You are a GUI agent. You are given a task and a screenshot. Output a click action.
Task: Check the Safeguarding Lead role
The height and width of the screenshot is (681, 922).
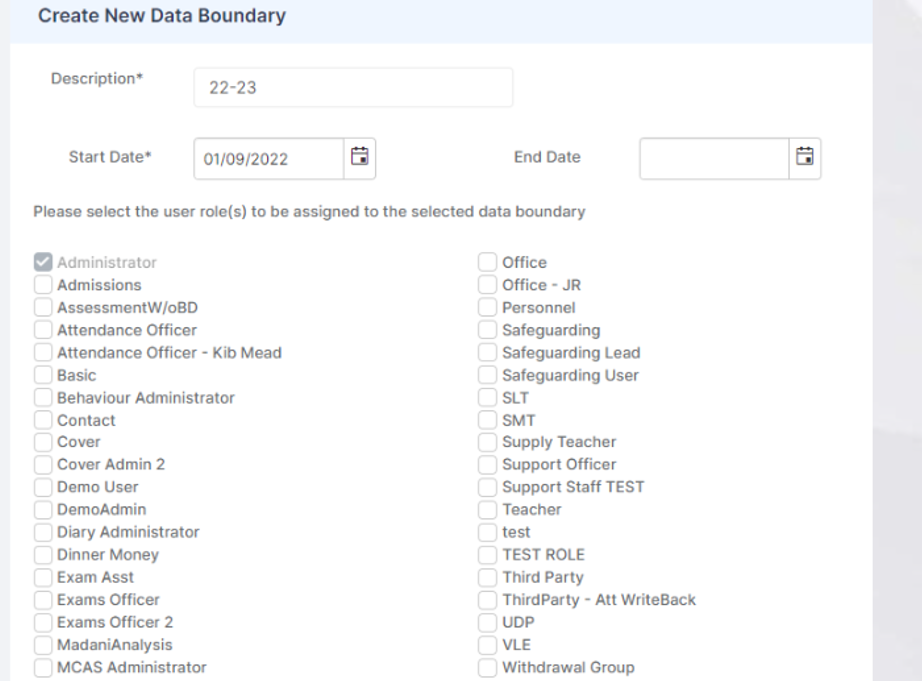pos(487,353)
